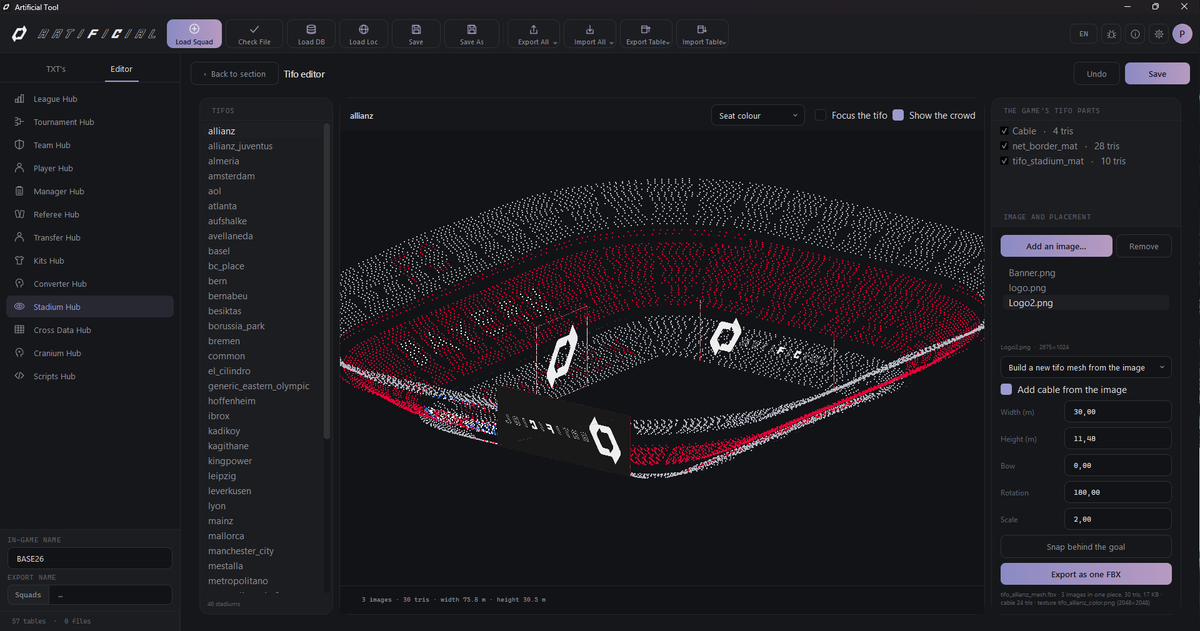Click Add an image button
Image resolution: width=1200 pixels, height=631 pixels.
click(1056, 246)
